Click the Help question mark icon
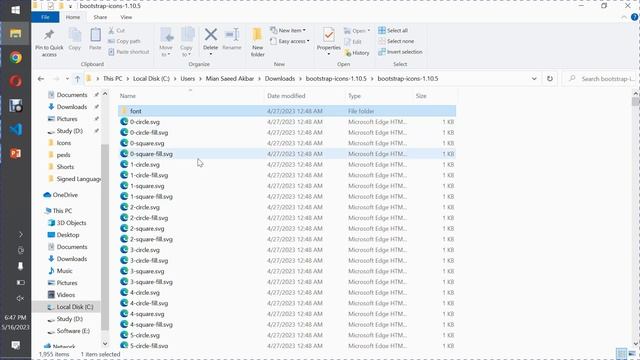Image resolution: width=640 pixels, height=360 pixels. click(634, 17)
